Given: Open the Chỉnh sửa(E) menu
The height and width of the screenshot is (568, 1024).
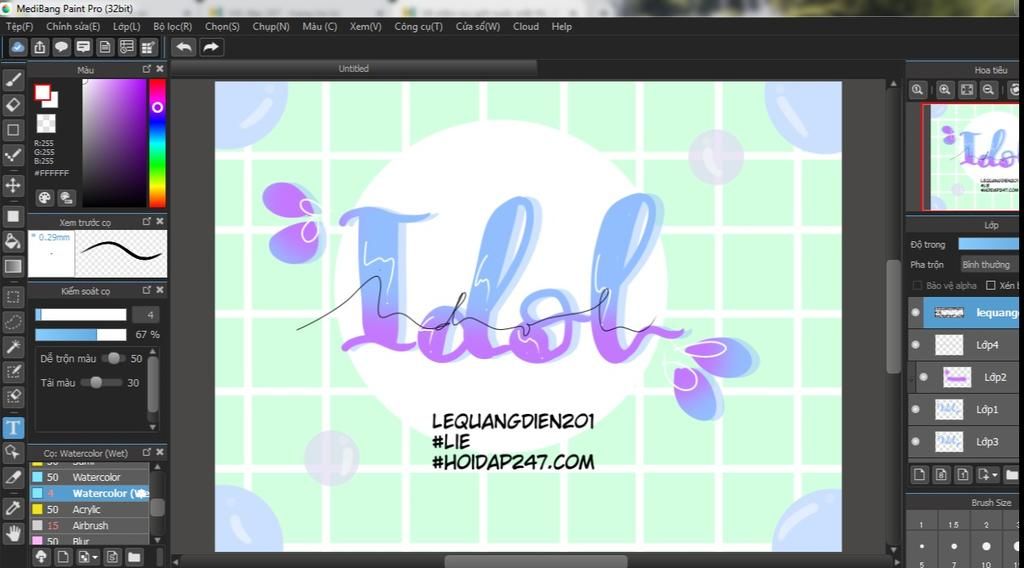Looking at the screenshot, I should coord(73,27).
